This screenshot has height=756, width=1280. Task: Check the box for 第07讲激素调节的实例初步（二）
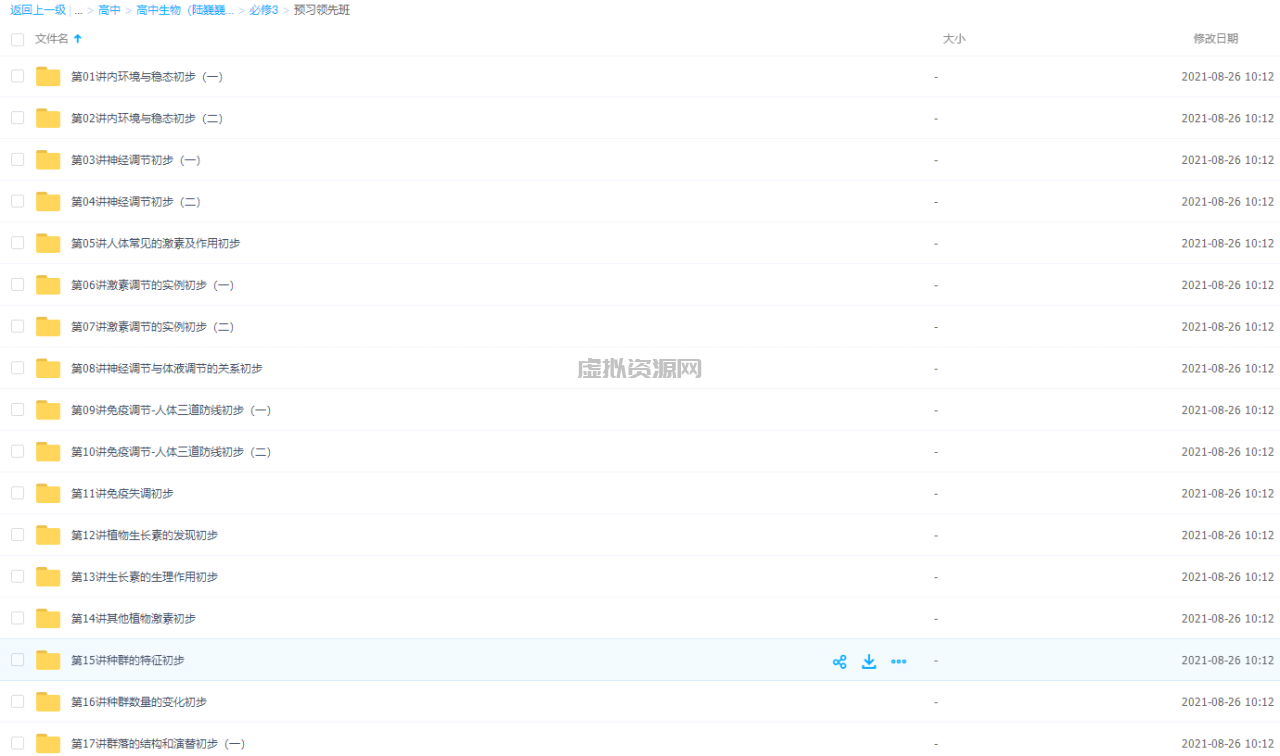pyautogui.click(x=17, y=326)
